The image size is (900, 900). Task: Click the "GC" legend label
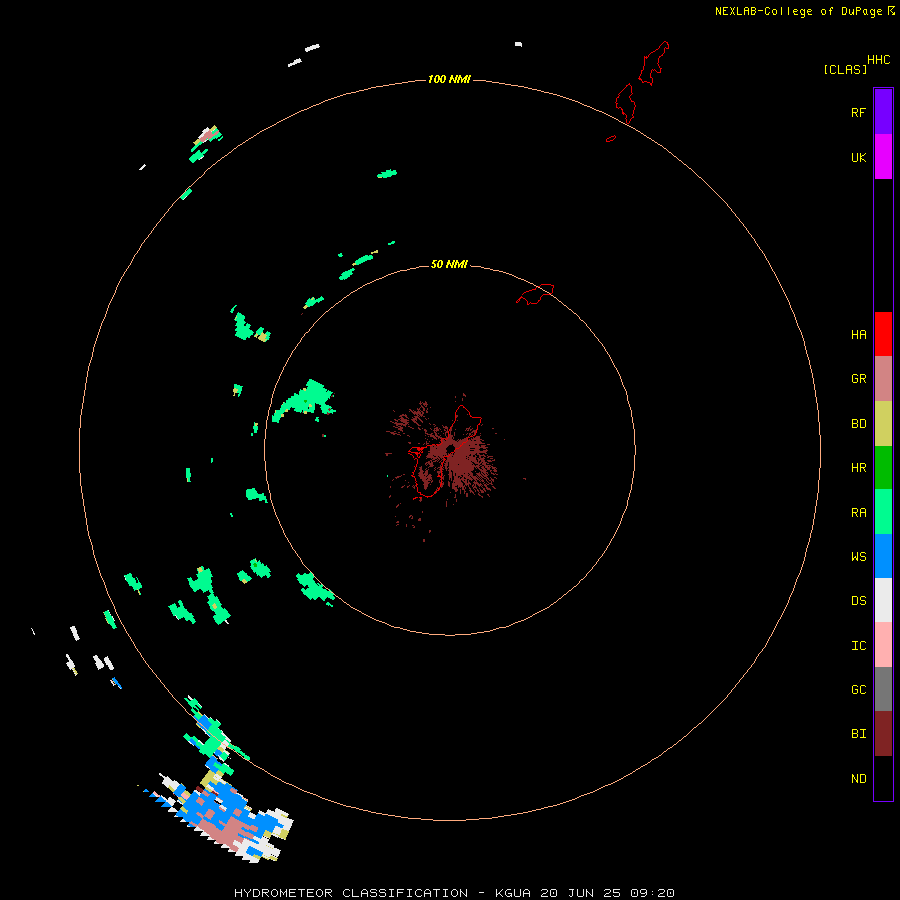[x=858, y=690]
